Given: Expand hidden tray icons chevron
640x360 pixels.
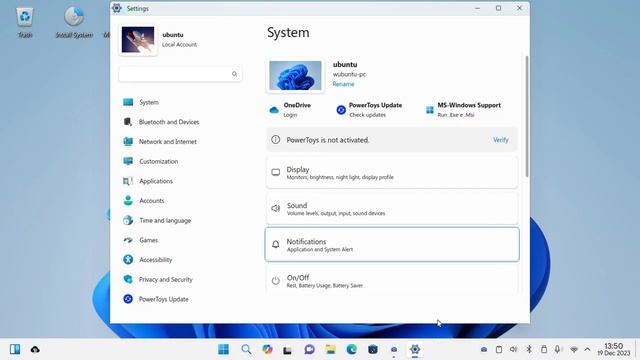Looking at the screenshot, I should [587, 349].
